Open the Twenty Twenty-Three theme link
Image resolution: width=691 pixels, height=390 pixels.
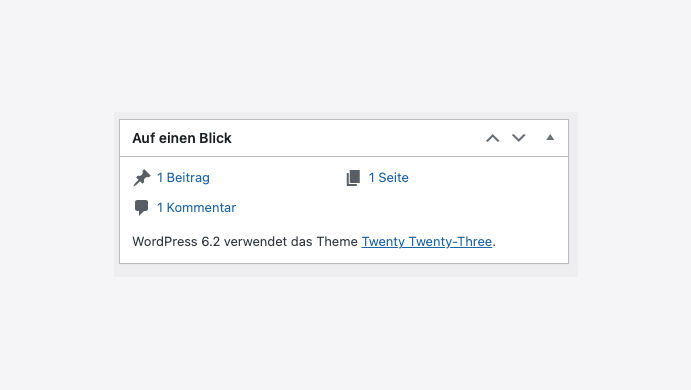pos(427,241)
